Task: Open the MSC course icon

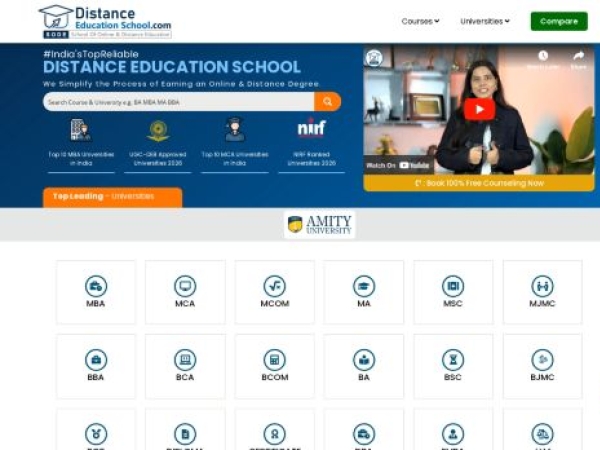Action: [x=453, y=286]
